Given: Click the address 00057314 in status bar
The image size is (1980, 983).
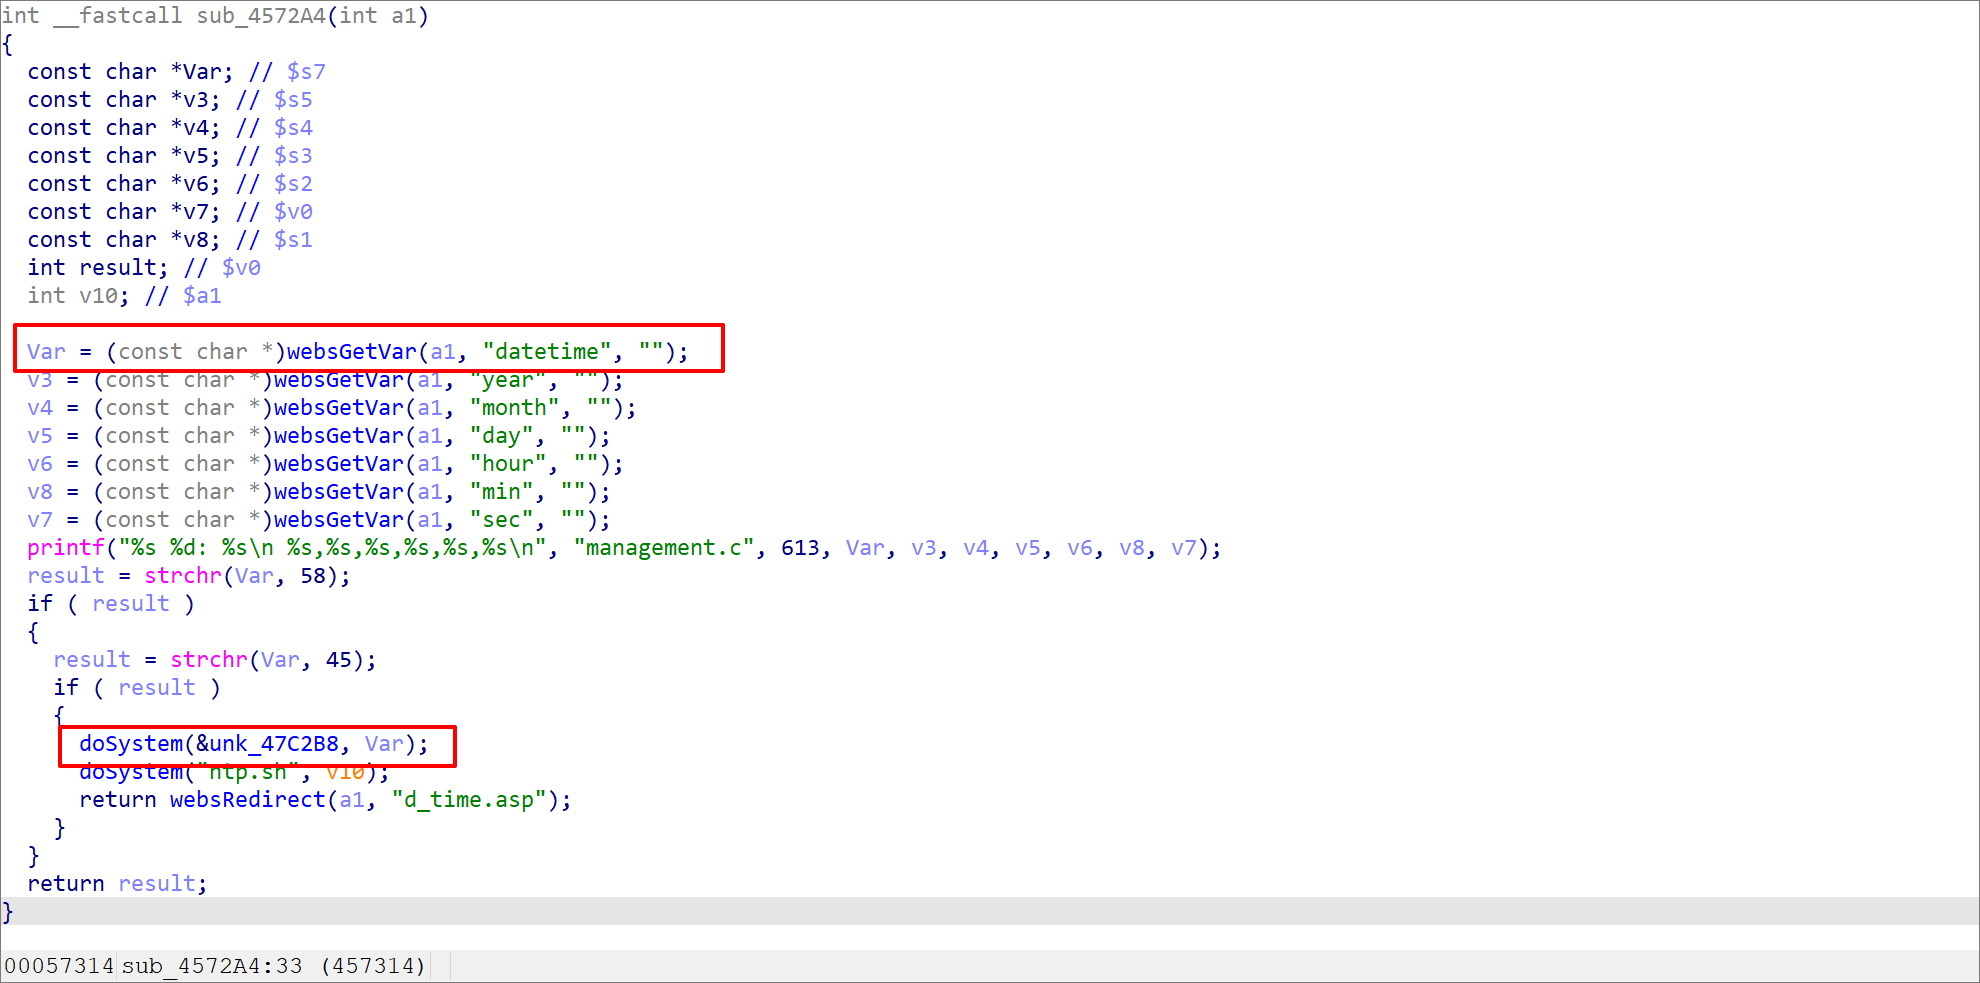Looking at the screenshot, I should (x=59, y=966).
